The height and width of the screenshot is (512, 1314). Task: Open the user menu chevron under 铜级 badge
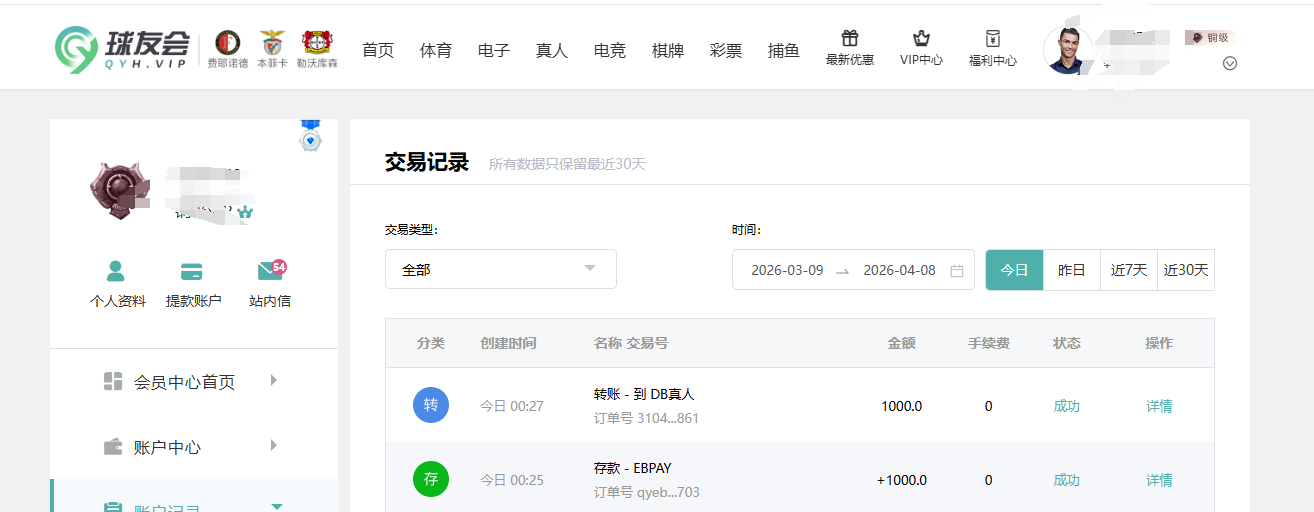click(1230, 63)
